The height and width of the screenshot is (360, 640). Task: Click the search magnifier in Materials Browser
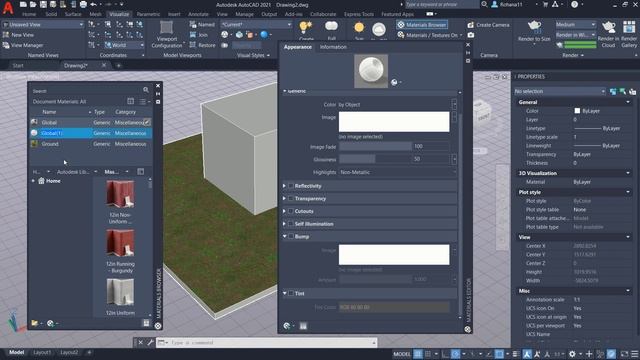[146, 90]
